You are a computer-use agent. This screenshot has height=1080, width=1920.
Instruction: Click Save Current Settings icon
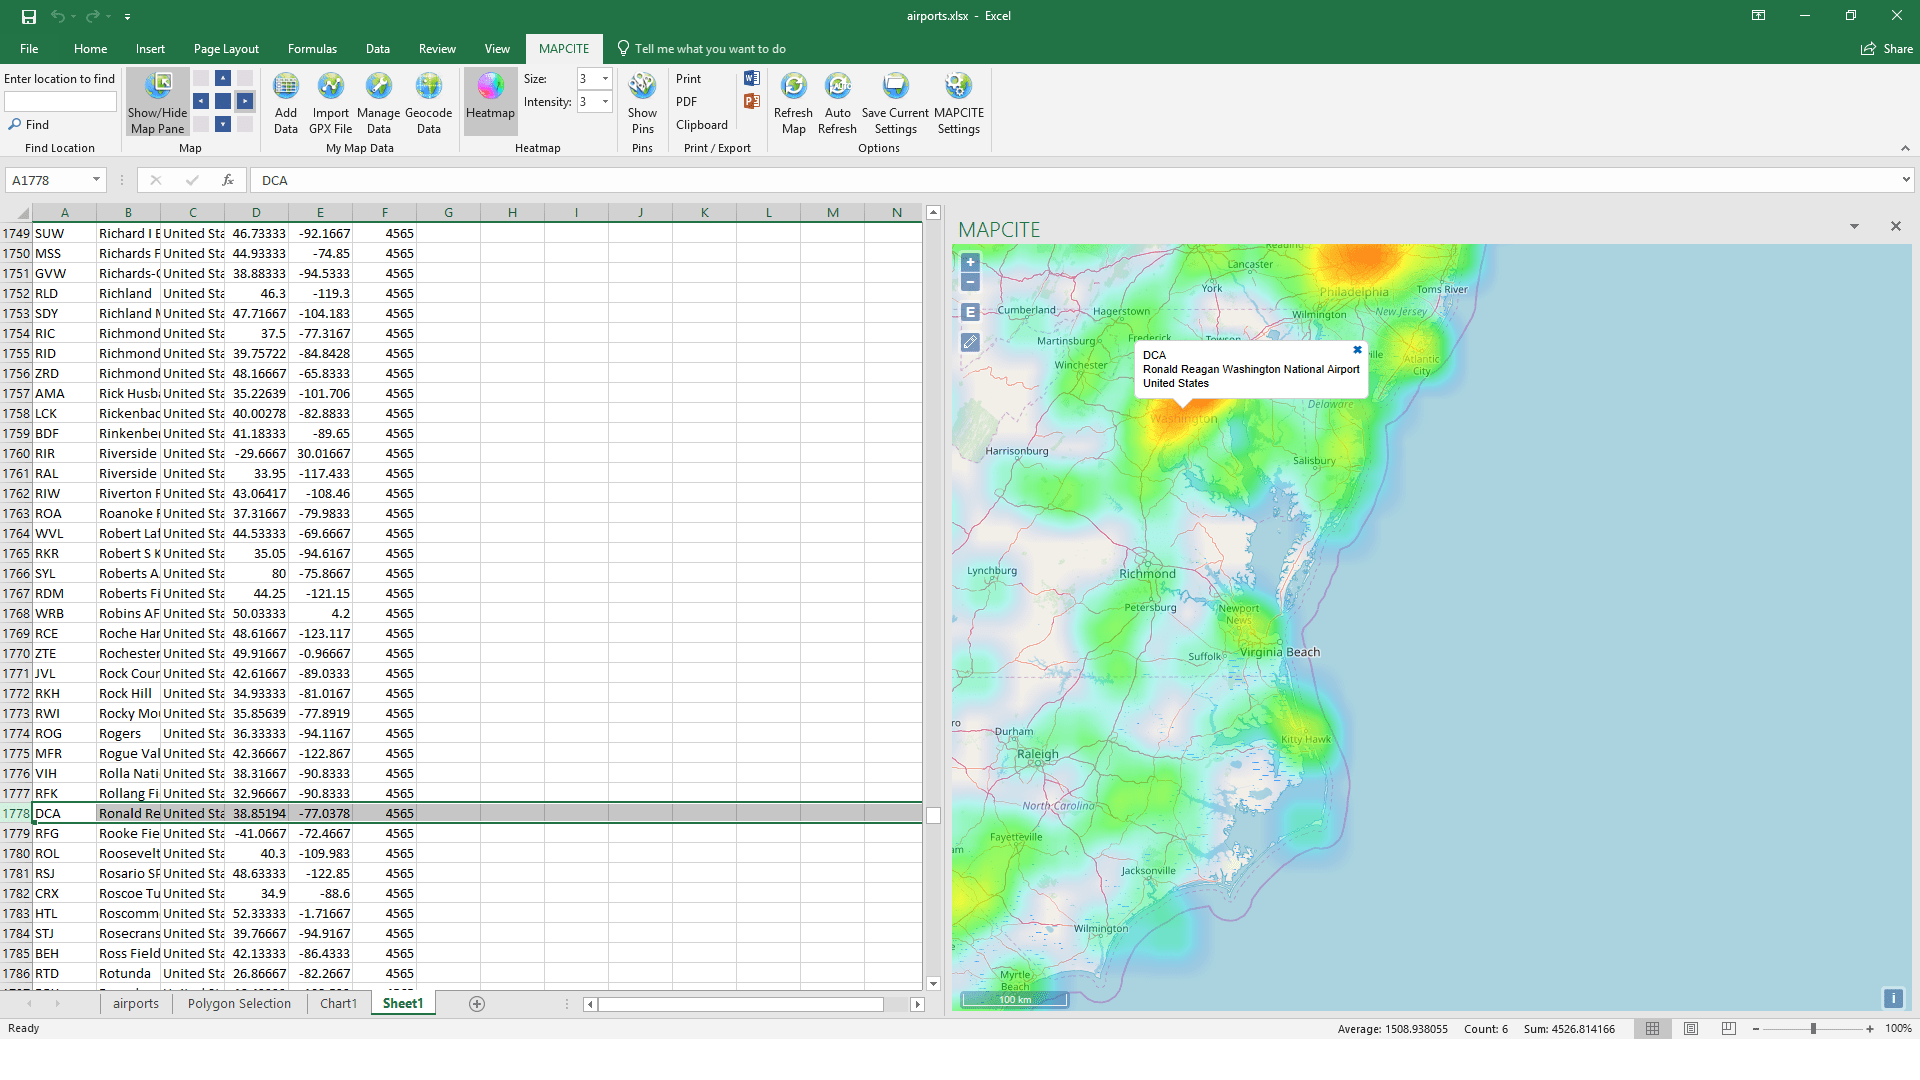point(895,103)
